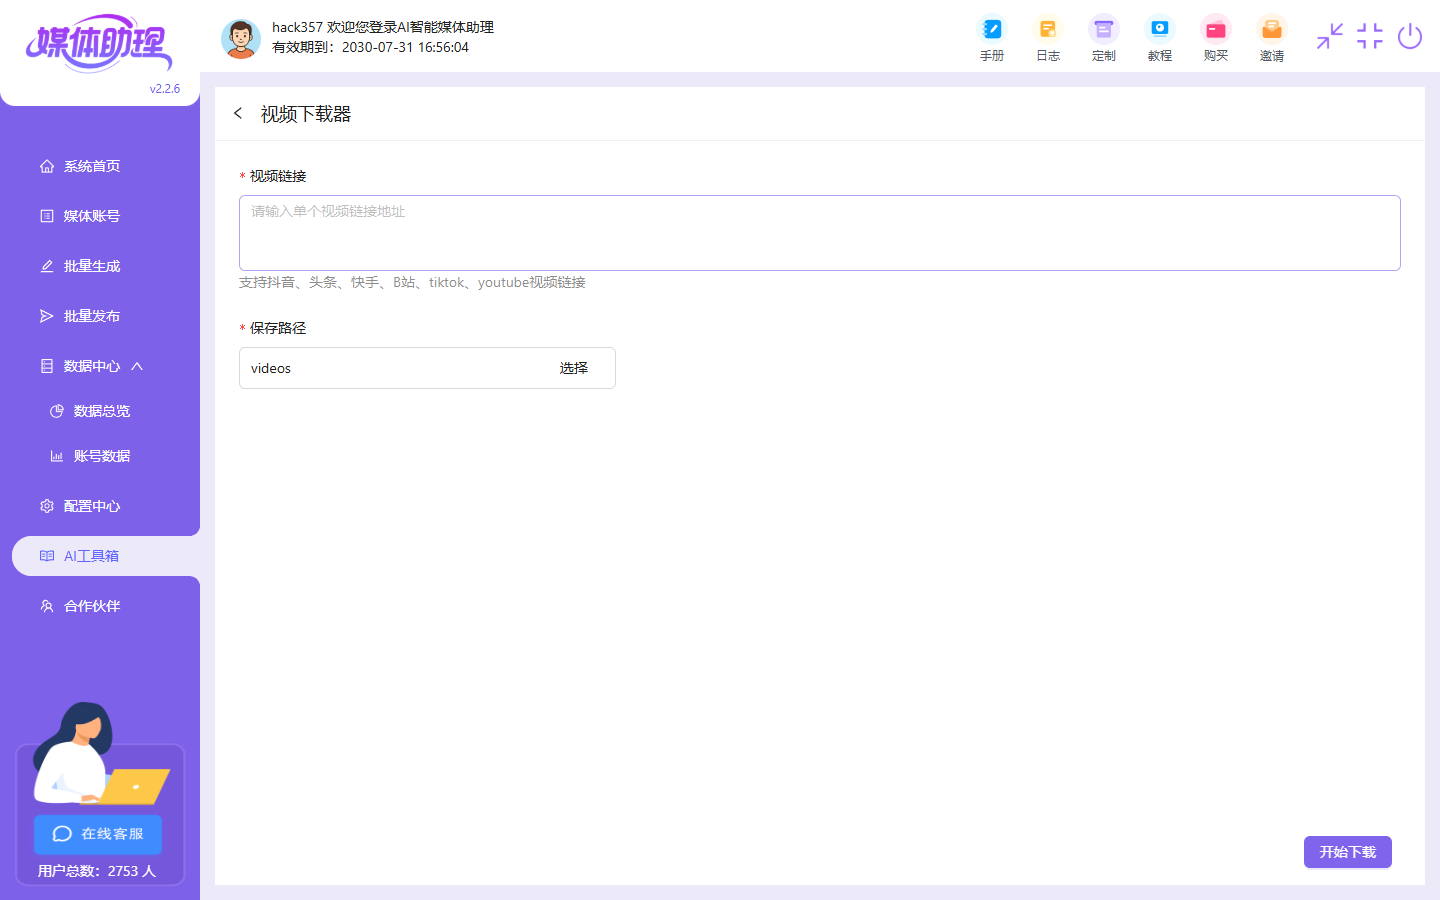Open 账号数据 in the sidebar
Image resolution: width=1440 pixels, height=900 pixels.
pyautogui.click(x=101, y=456)
